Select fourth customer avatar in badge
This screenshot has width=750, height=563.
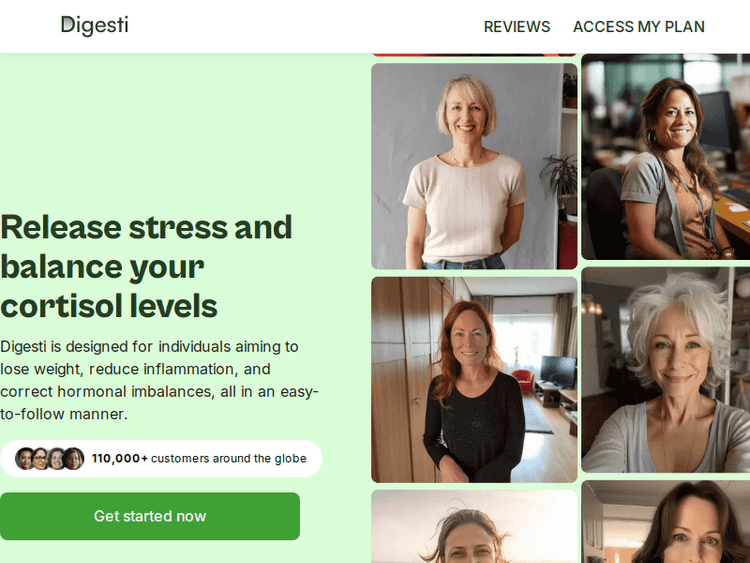(74, 459)
